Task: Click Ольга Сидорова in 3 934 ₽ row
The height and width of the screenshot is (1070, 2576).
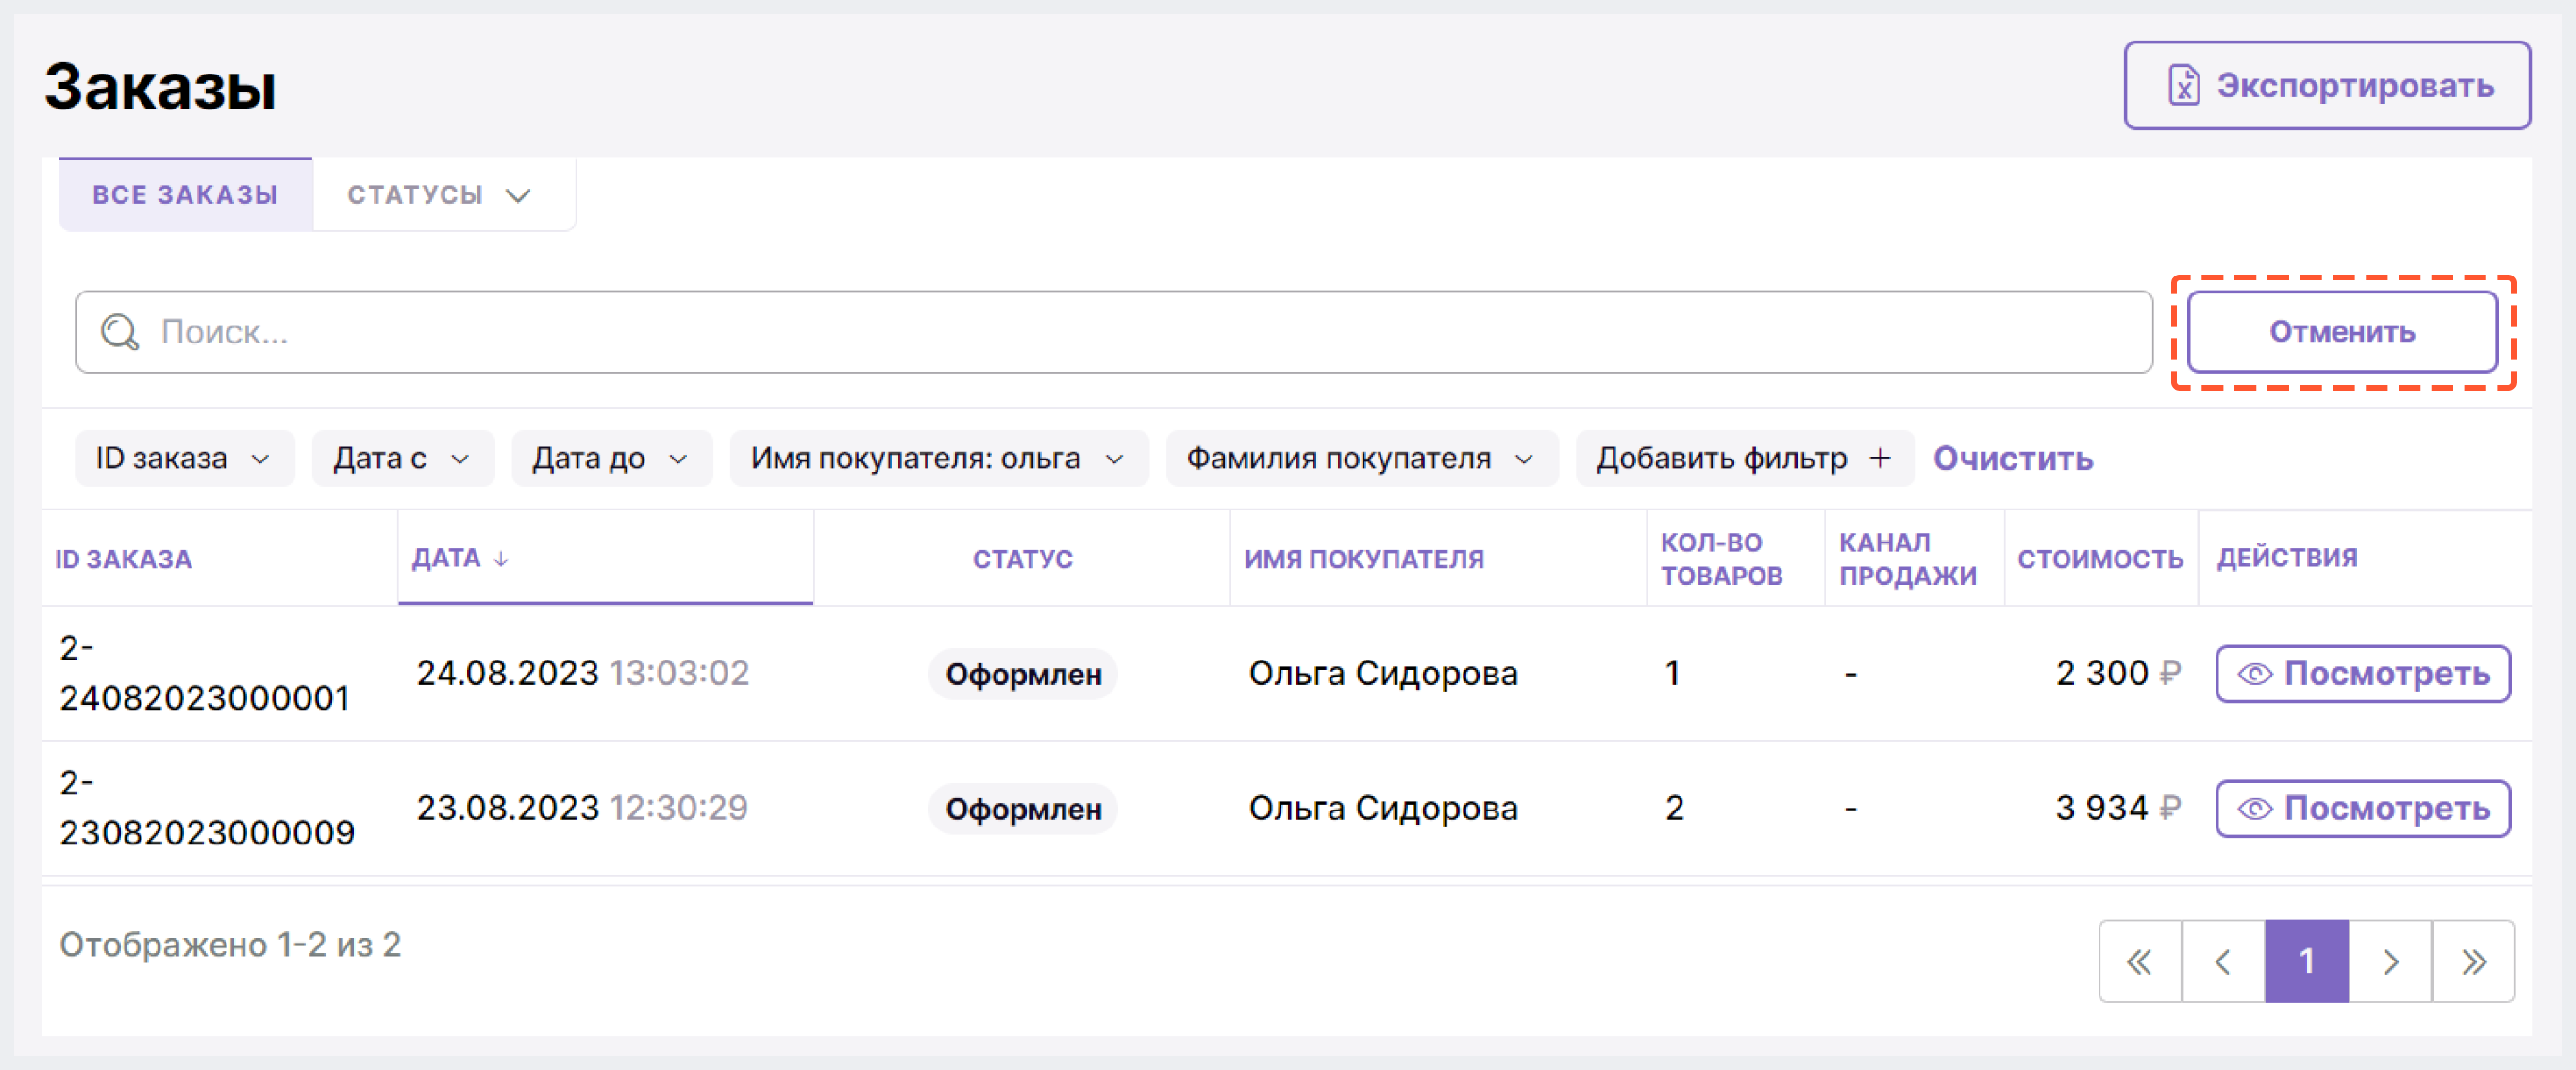Action: point(1383,807)
